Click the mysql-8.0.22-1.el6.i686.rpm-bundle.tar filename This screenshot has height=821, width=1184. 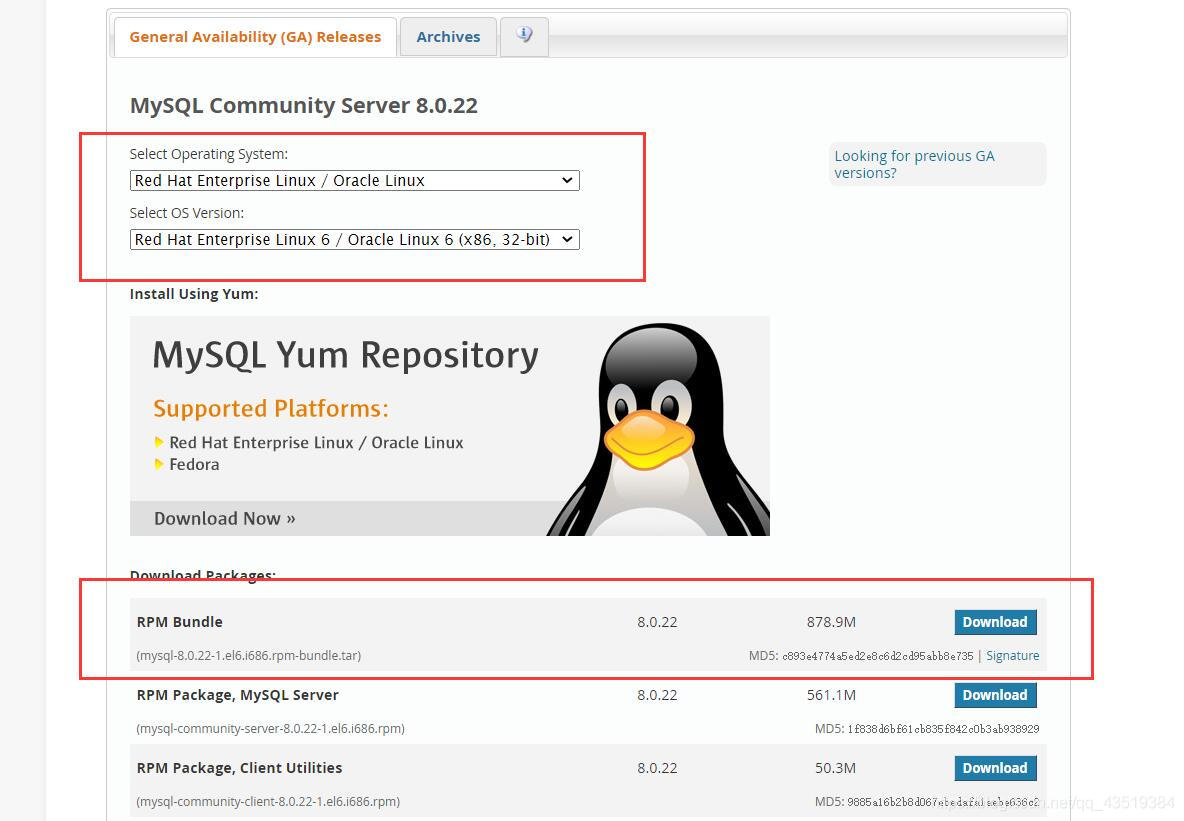(x=248, y=655)
